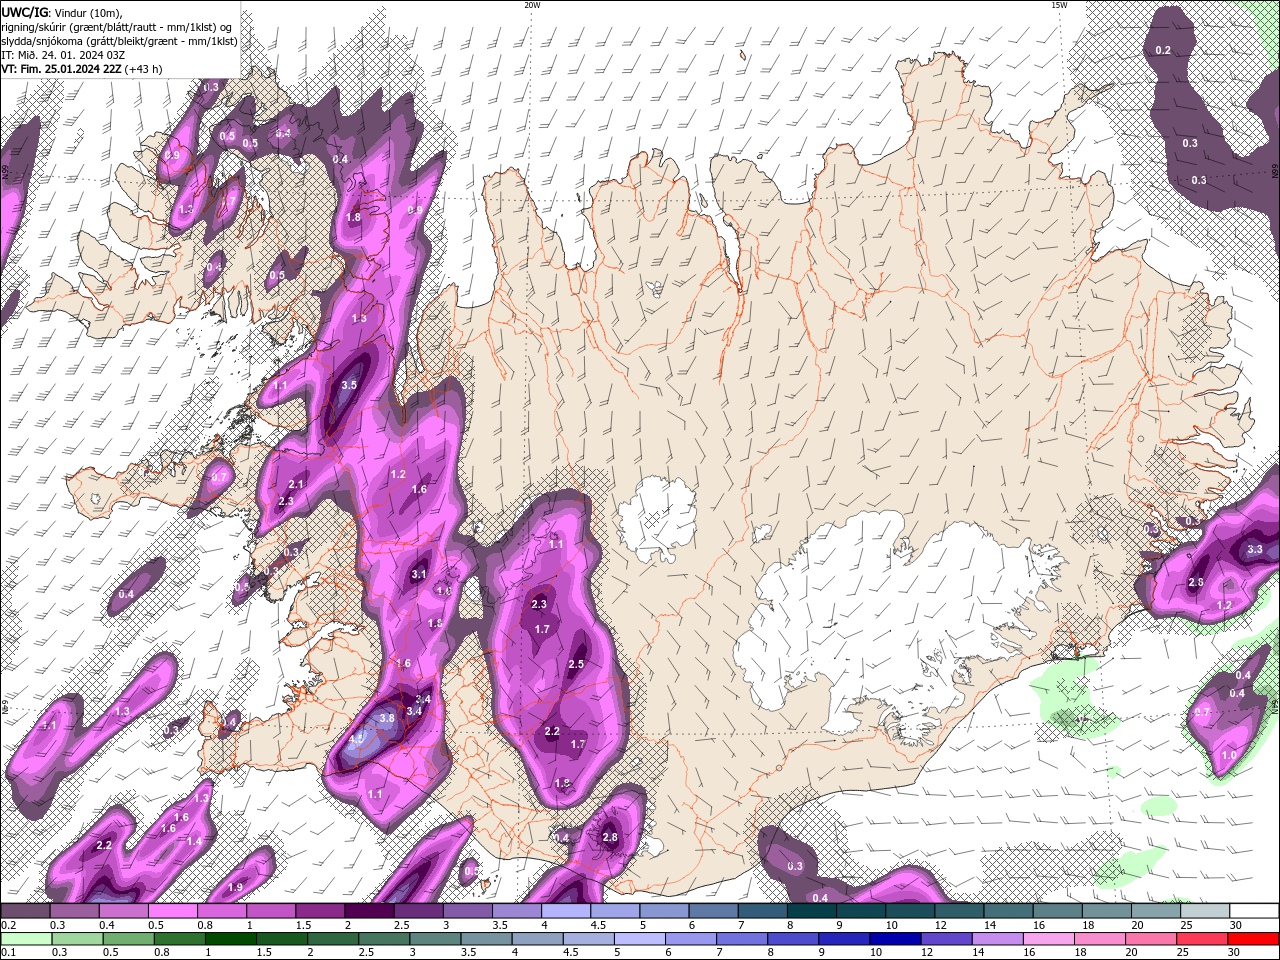The image size is (1280, 960).
Task: Select the dark teal swatch at 9 in upper legend
Action: pos(860,911)
